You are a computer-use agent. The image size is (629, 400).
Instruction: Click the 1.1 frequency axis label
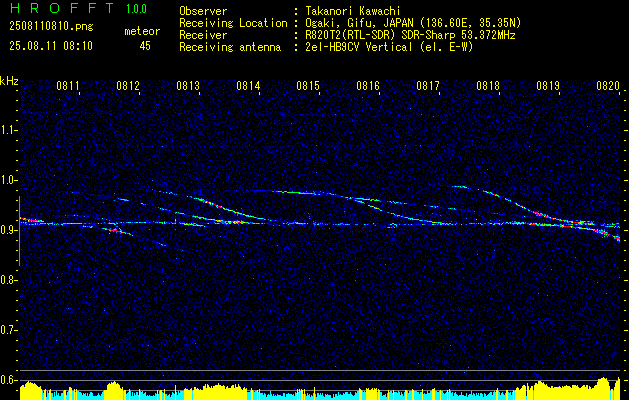point(9,130)
